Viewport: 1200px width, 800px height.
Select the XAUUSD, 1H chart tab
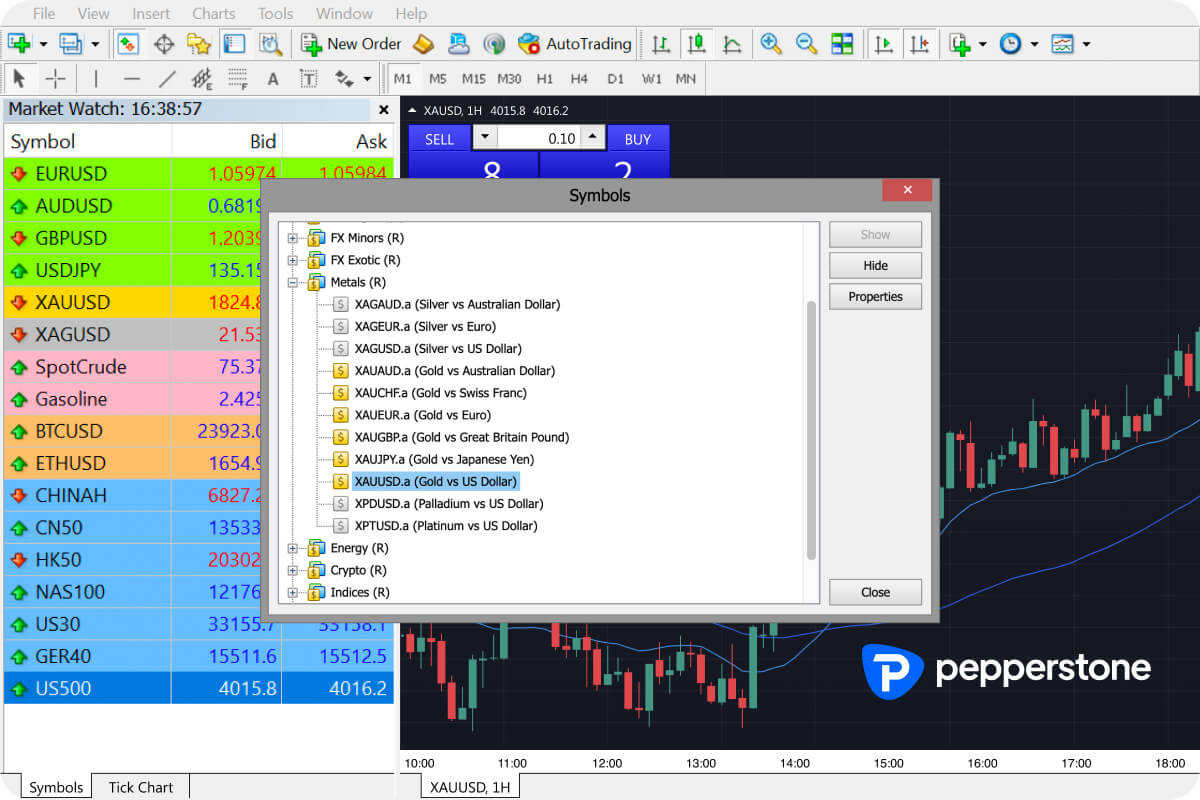point(470,787)
